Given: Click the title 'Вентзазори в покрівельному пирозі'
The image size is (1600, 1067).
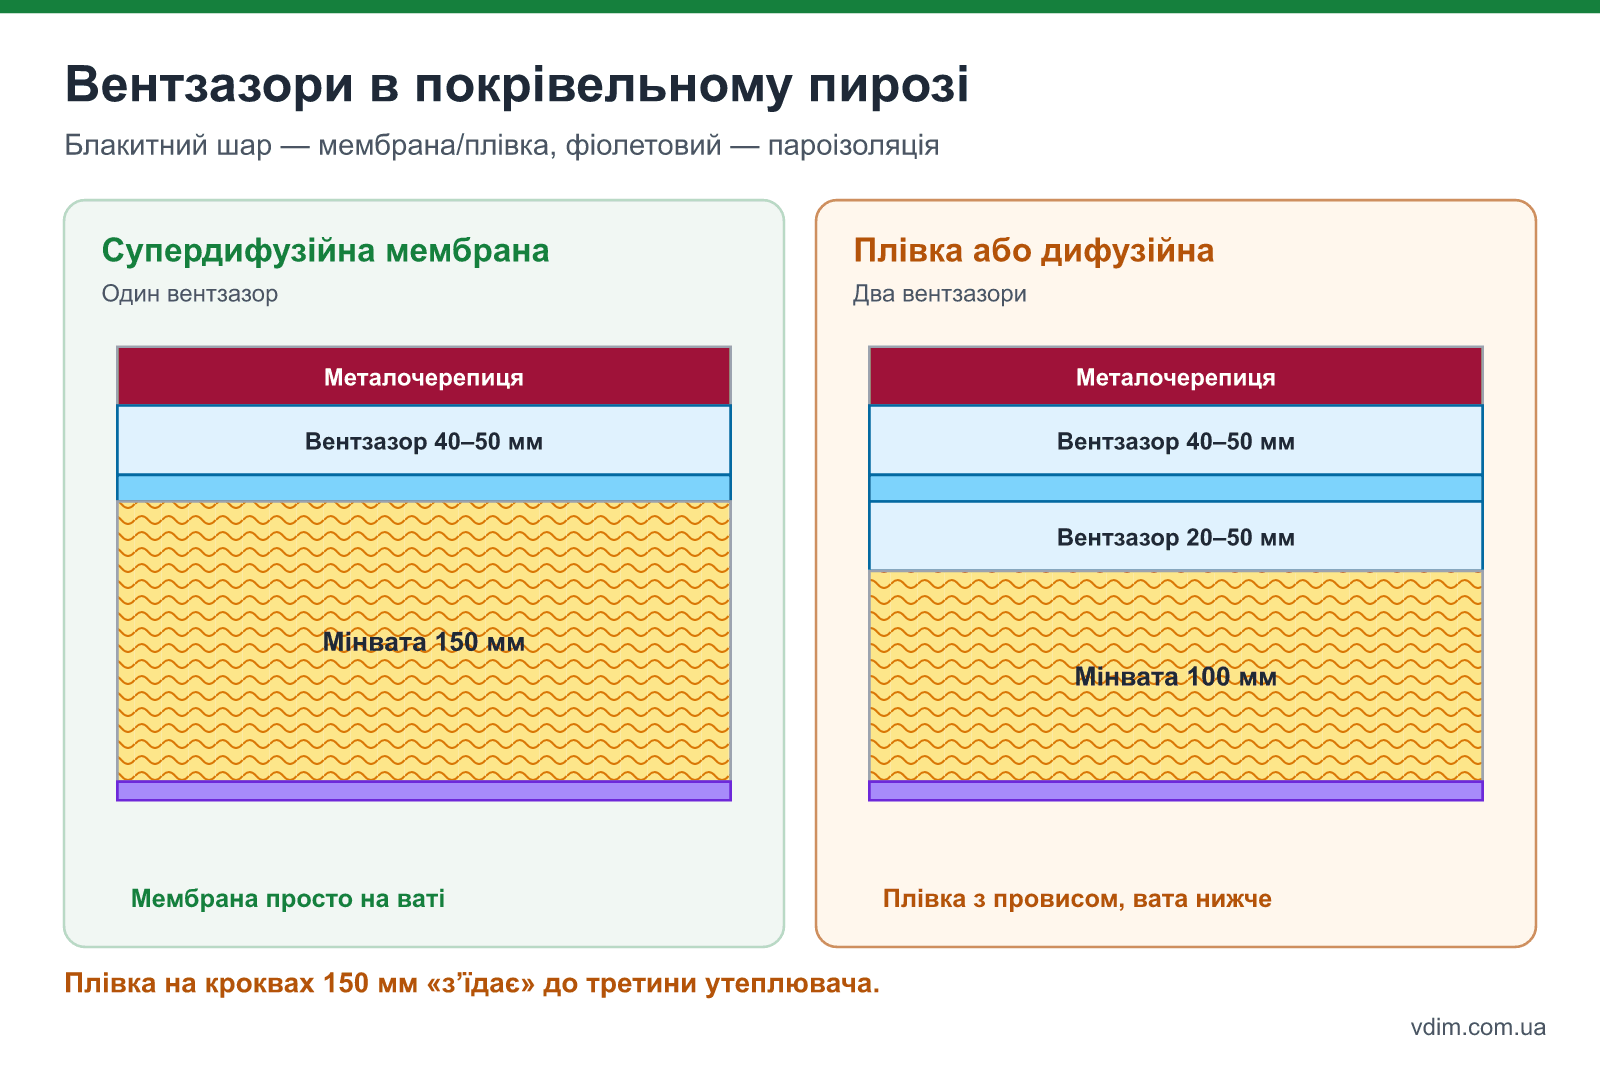Looking at the screenshot, I should click(517, 85).
